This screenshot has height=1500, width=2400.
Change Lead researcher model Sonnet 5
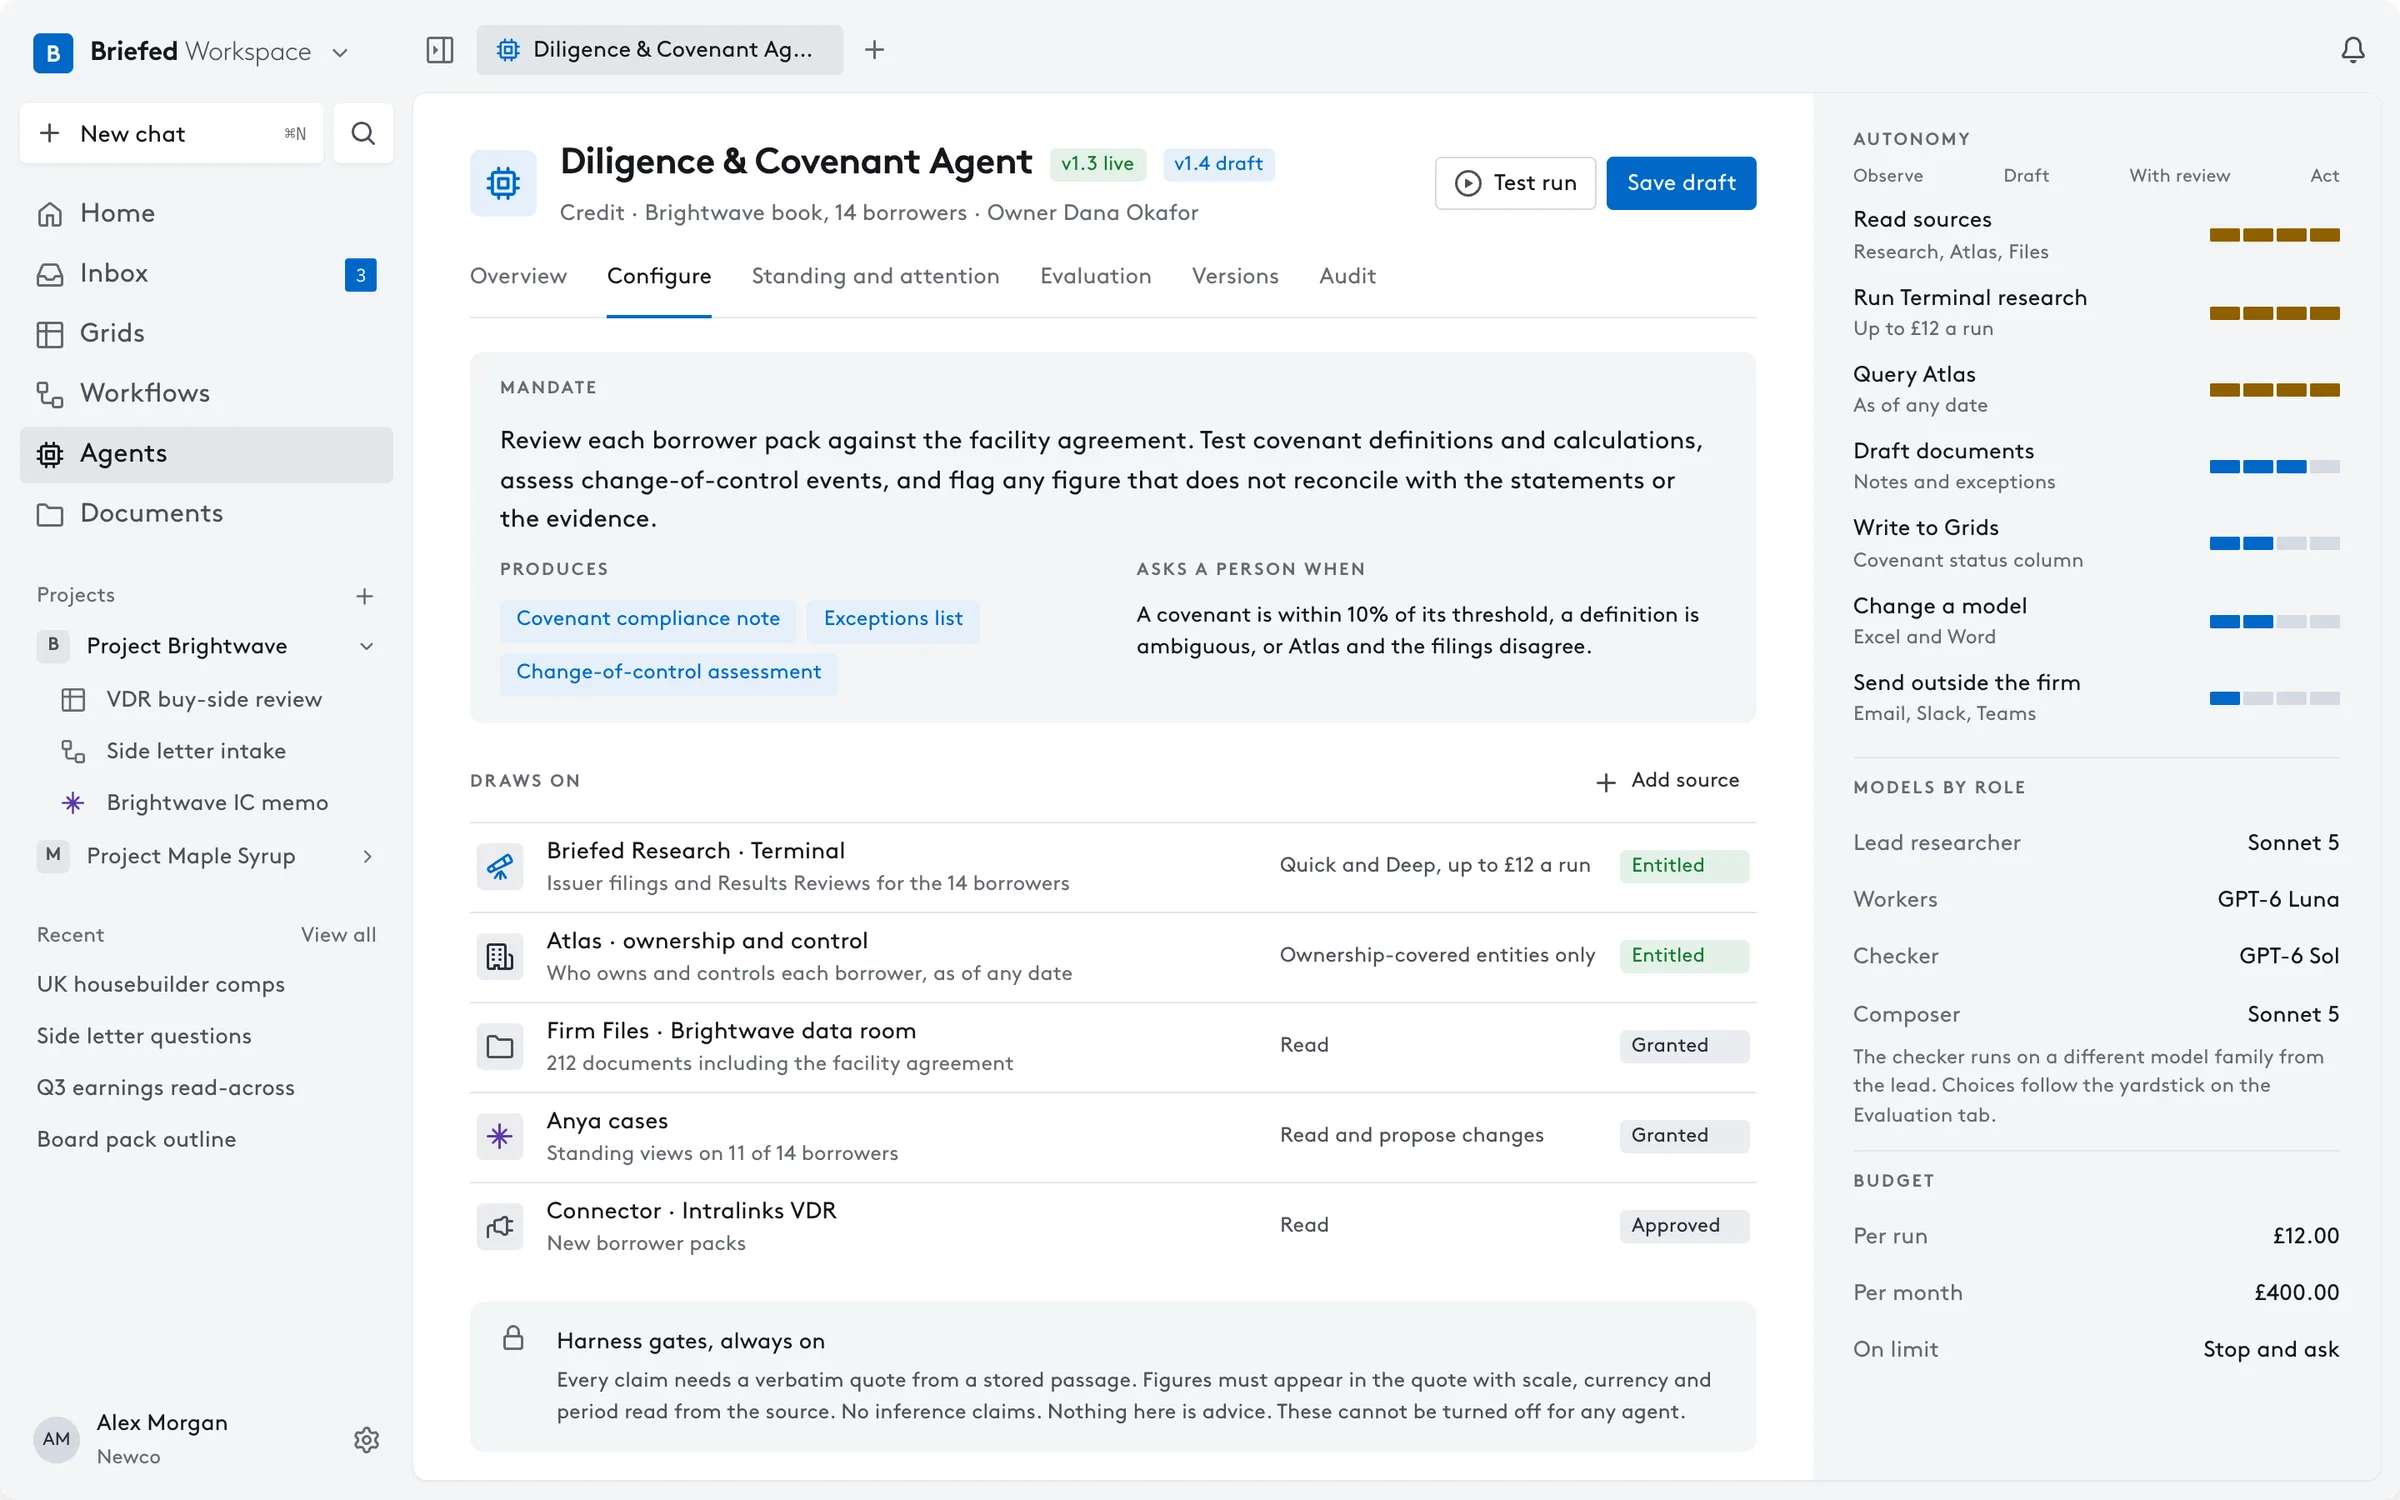(x=2293, y=843)
